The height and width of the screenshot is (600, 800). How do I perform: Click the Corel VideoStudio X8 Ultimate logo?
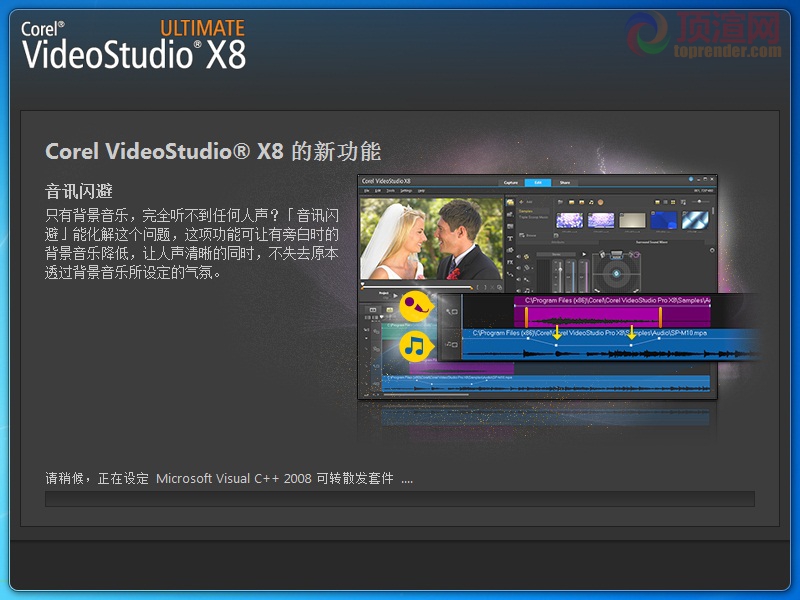coord(134,44)
